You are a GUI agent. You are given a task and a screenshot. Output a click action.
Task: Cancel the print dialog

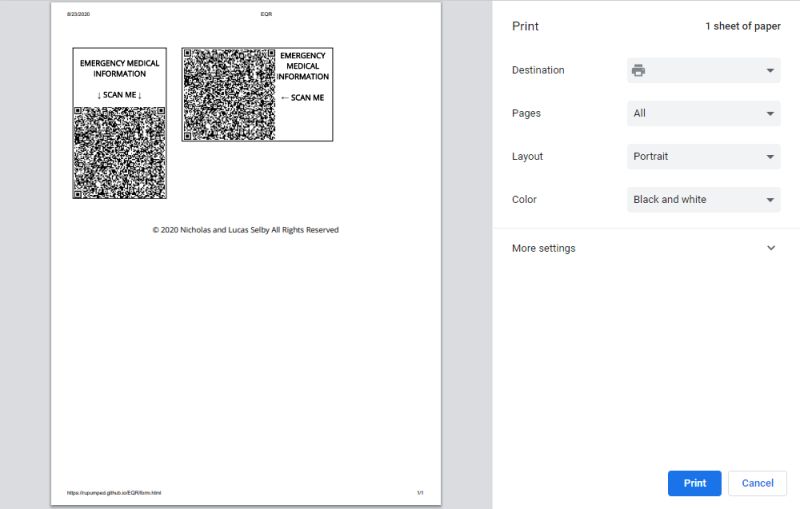(x=757, y=483)
